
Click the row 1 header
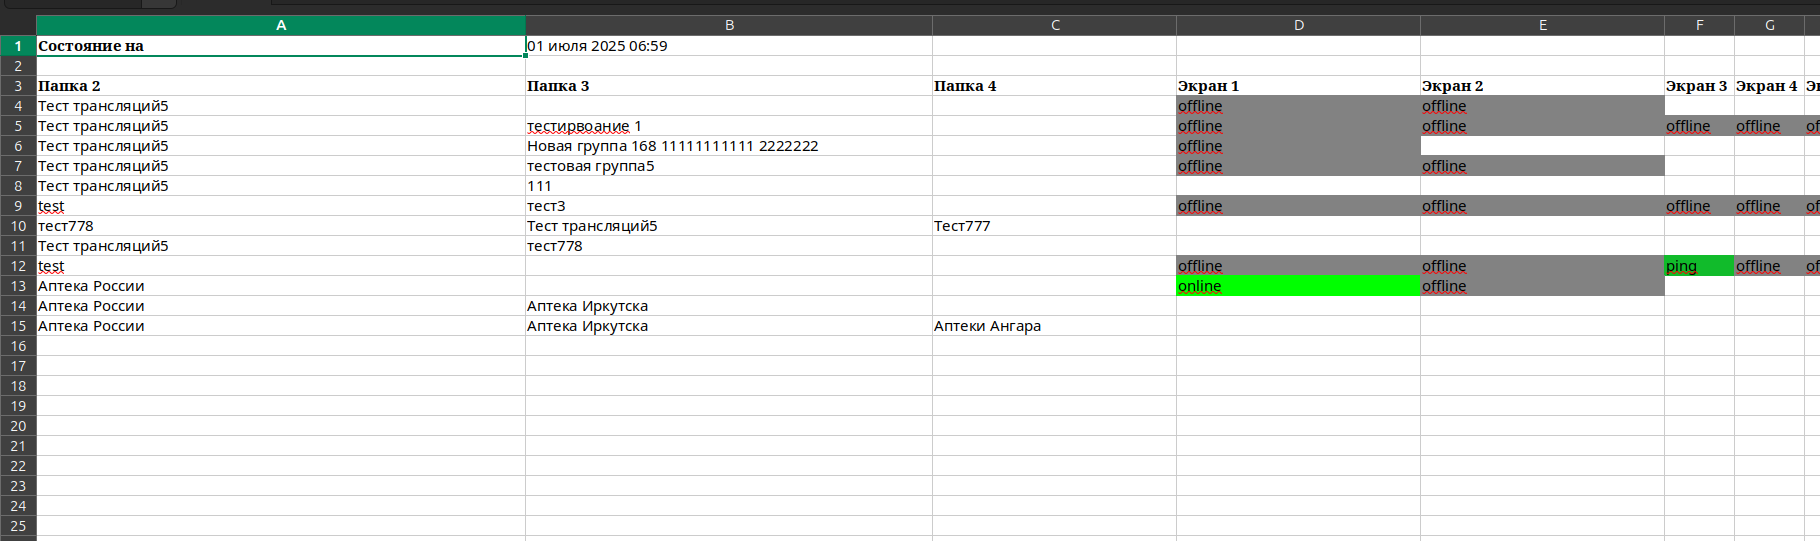[x=18, y=46]
